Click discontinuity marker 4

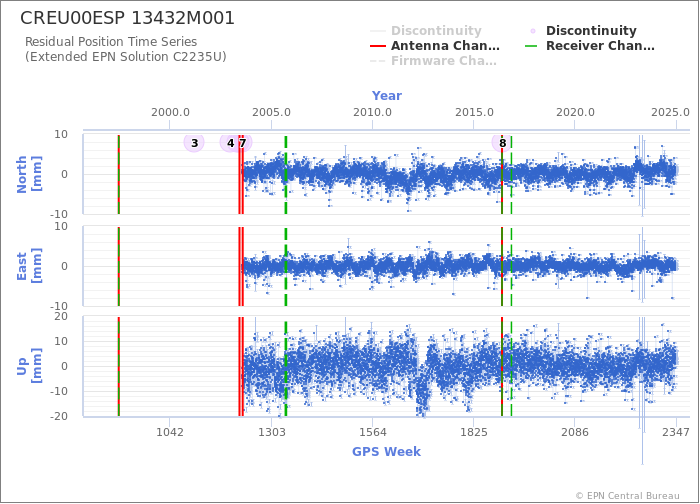(x=230, y=143)
